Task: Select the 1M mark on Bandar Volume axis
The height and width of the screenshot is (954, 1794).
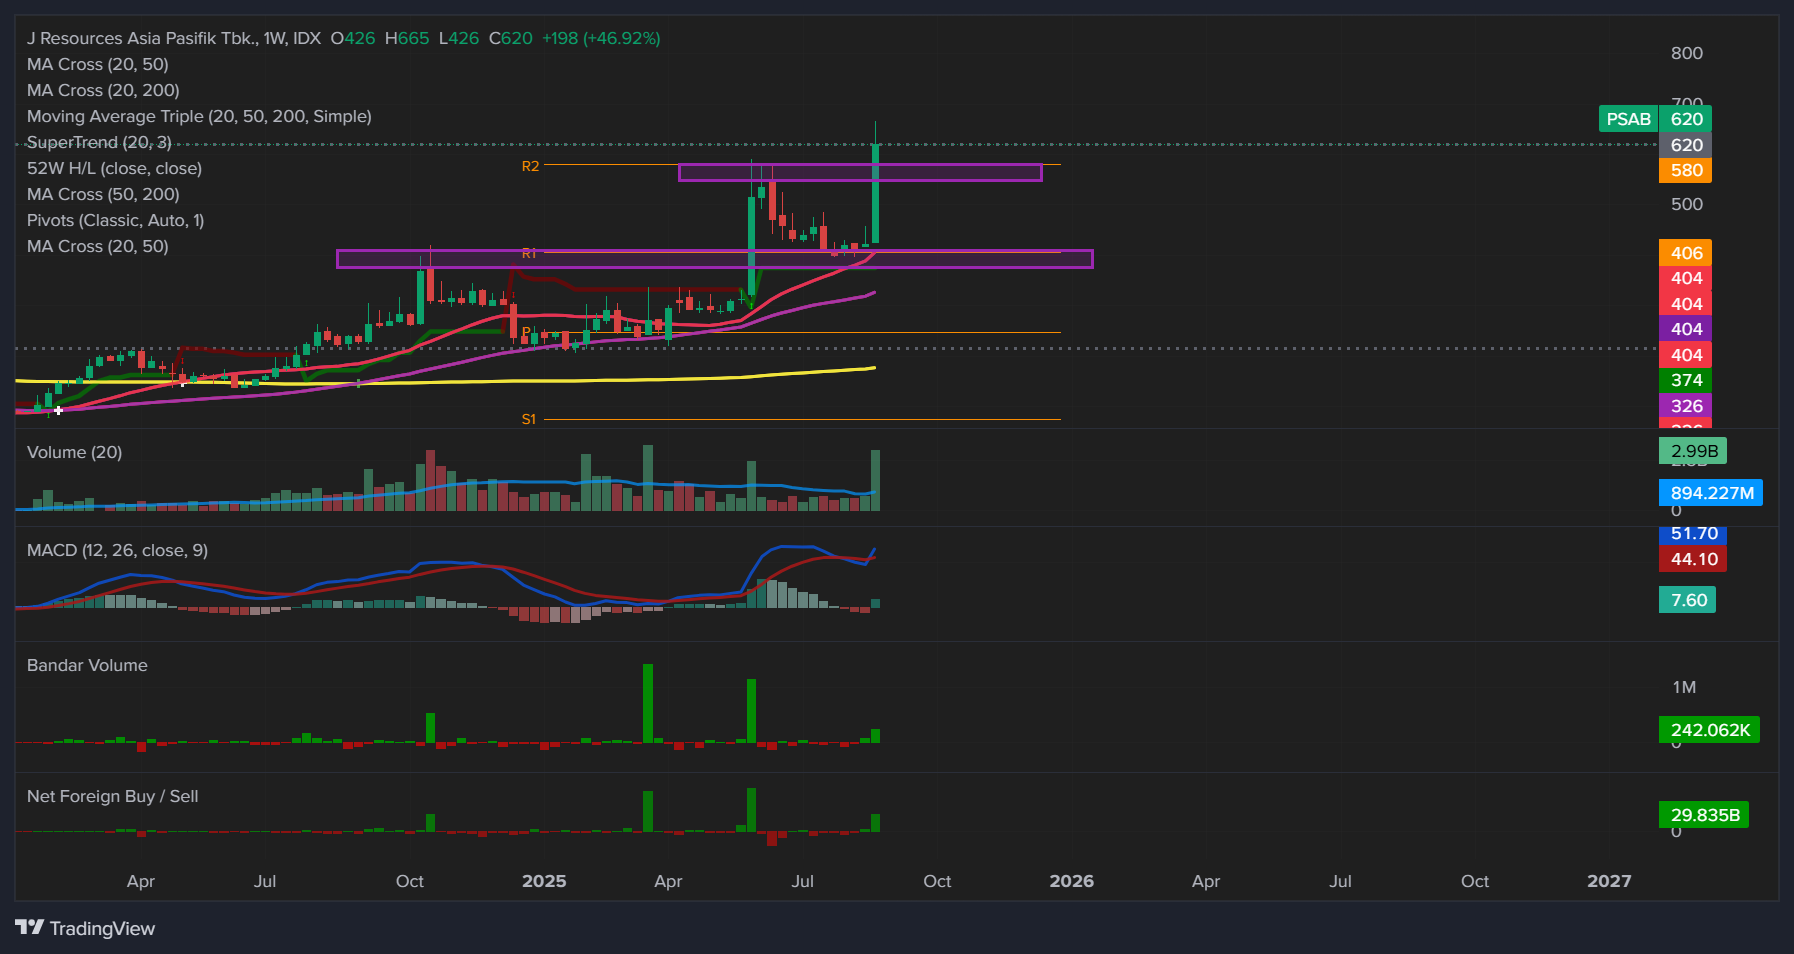Action: pos(1684,687)
